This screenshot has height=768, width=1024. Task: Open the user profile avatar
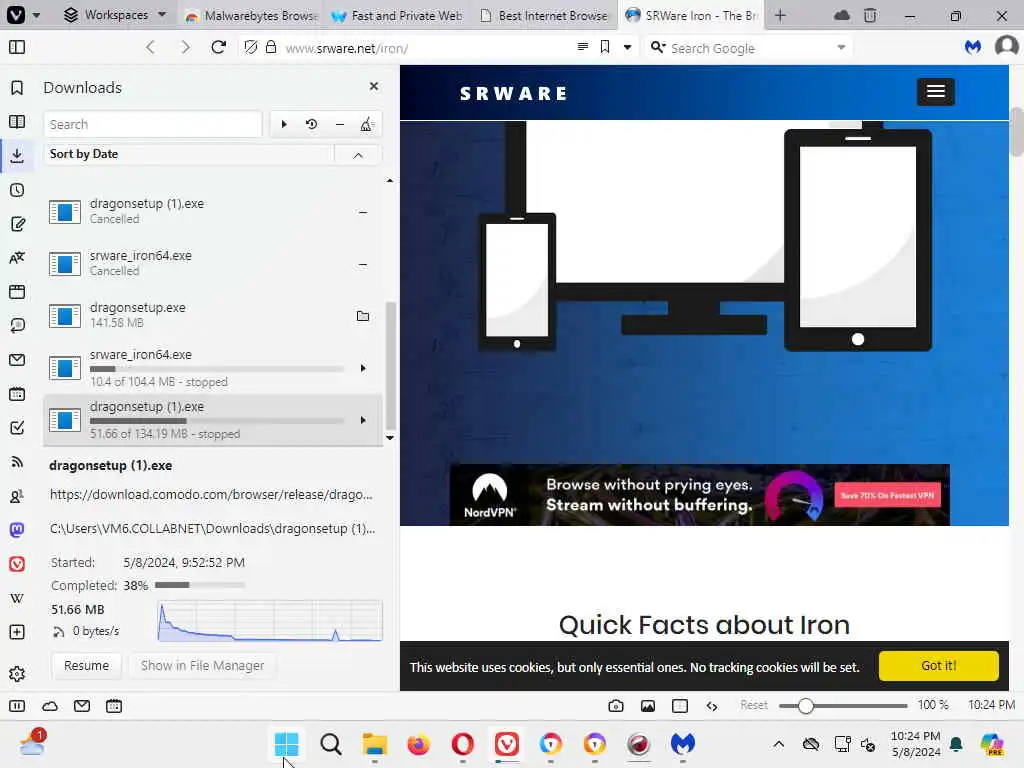point(1006,46)
